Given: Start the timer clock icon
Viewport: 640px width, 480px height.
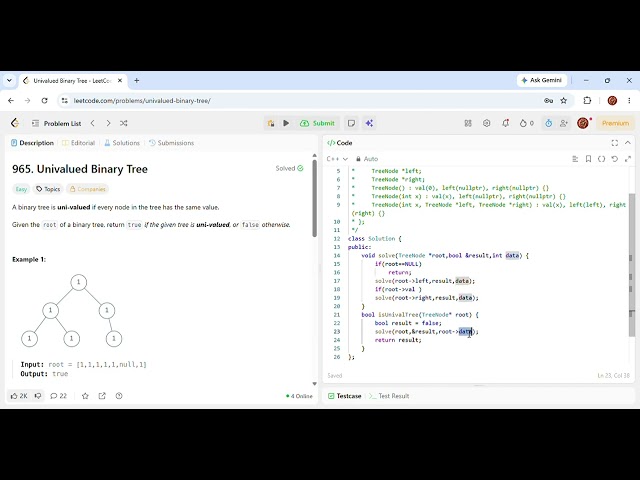Looking at the screenshot, I should (548, 123).
